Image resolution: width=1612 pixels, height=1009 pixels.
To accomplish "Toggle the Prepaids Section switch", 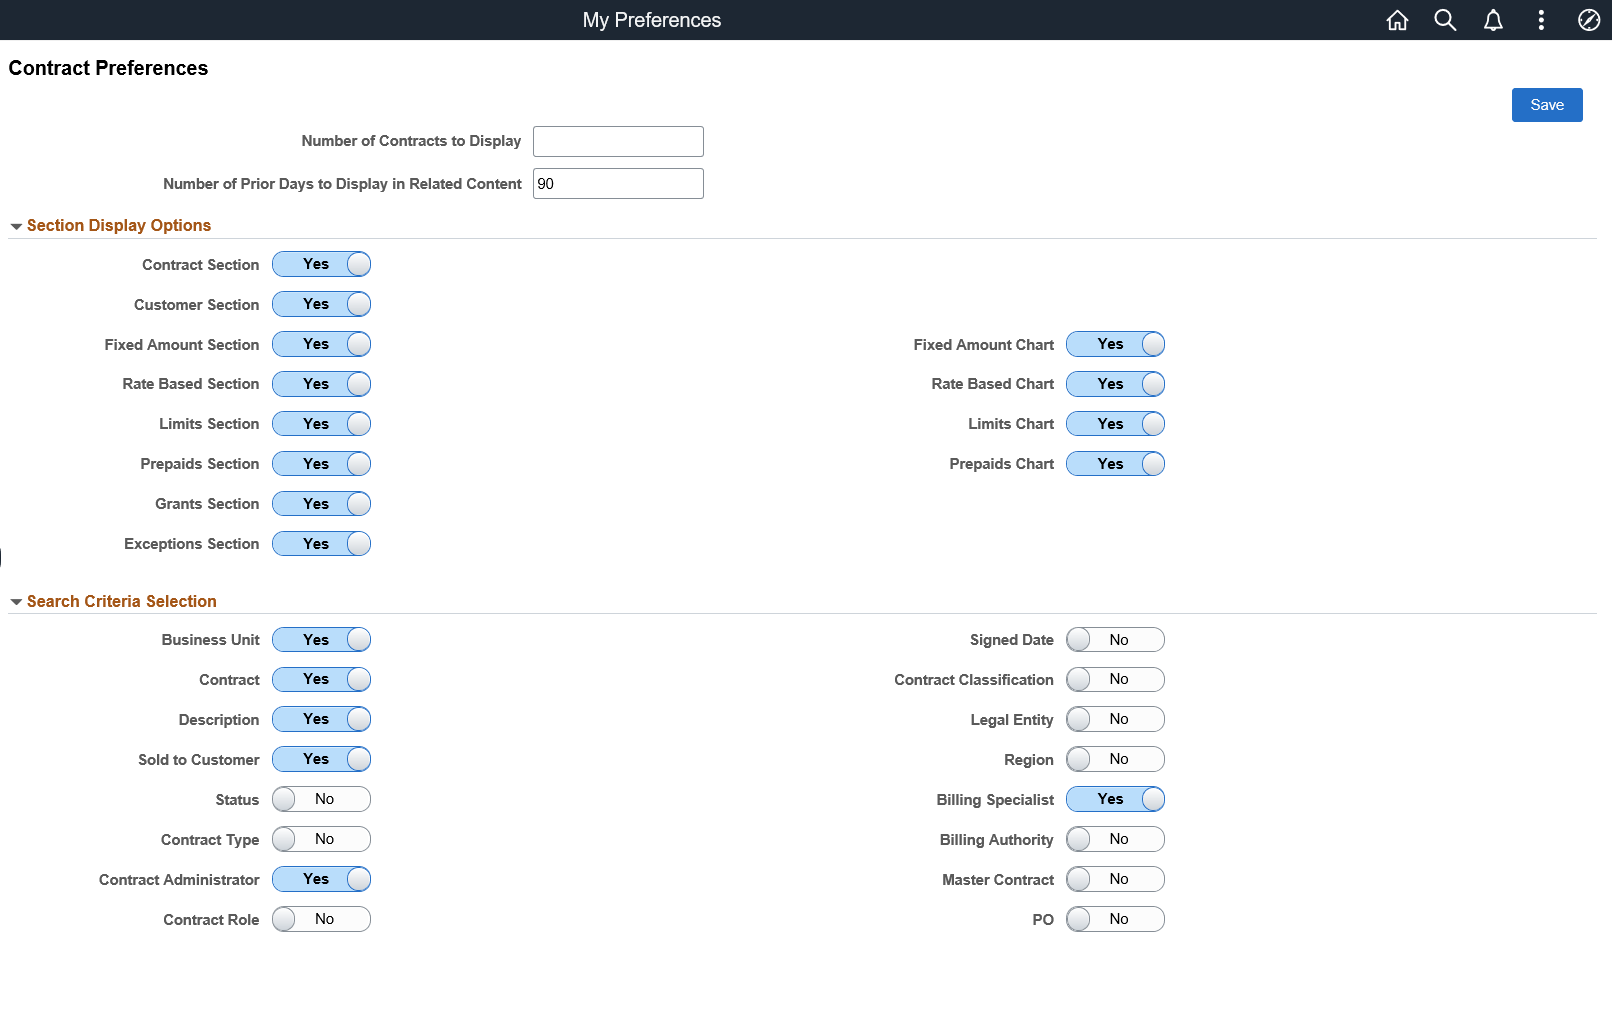I will coord(321,464).
